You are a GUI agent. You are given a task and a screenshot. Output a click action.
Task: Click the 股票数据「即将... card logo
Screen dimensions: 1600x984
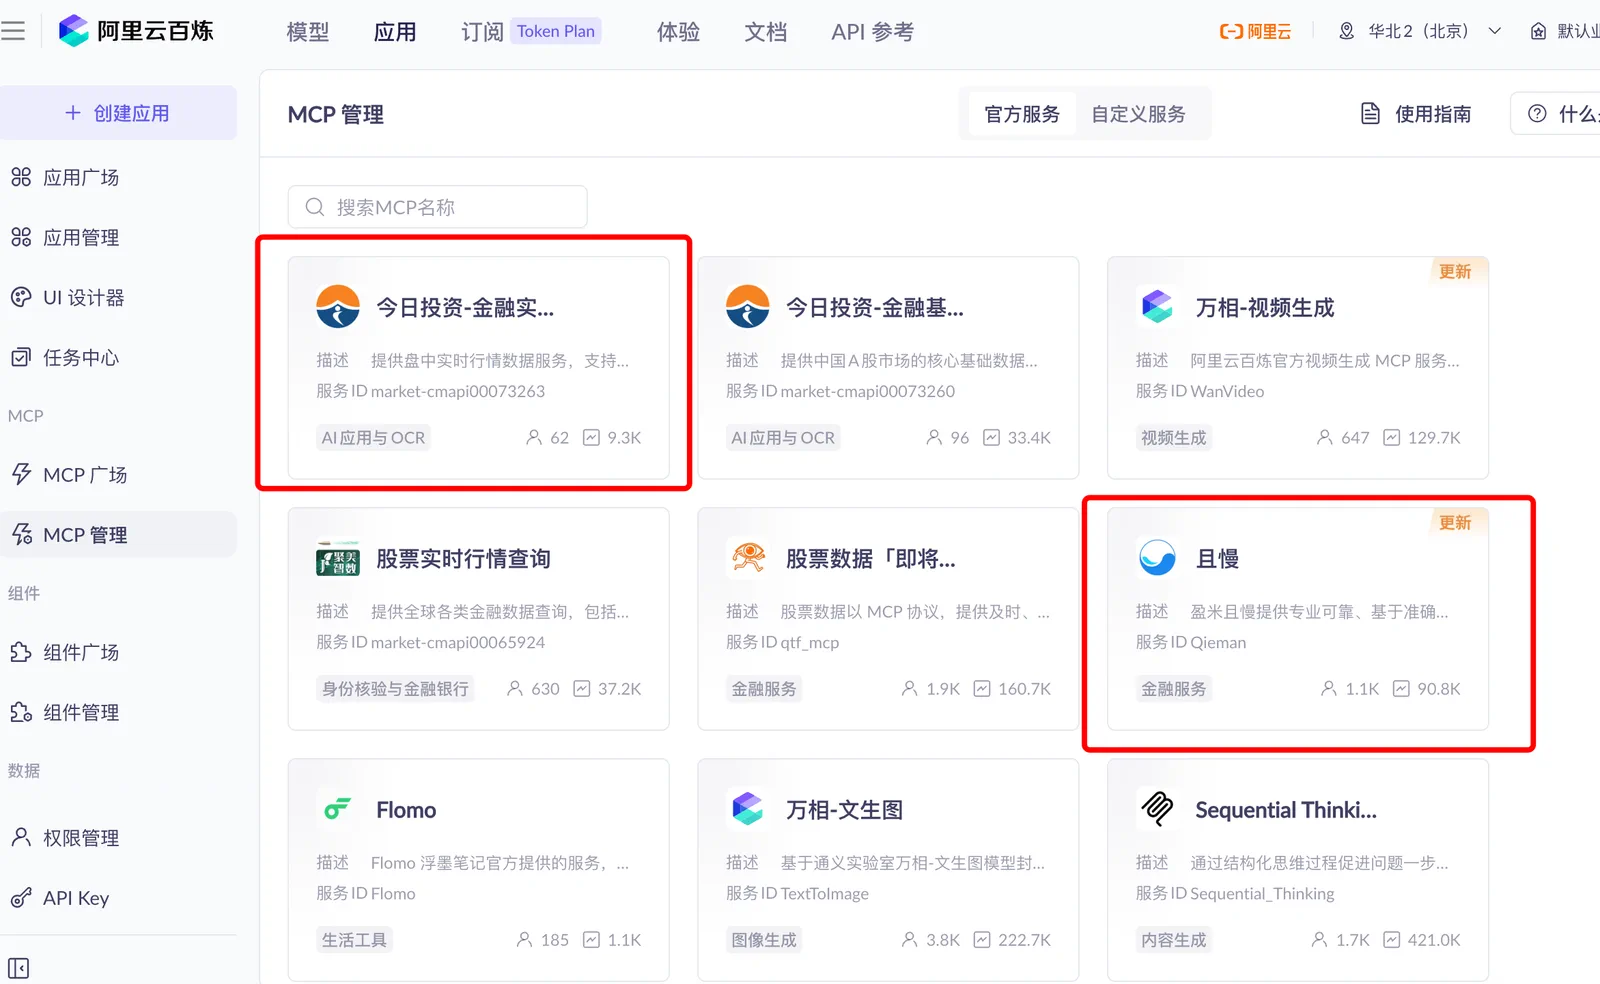(x=748, y=558)
